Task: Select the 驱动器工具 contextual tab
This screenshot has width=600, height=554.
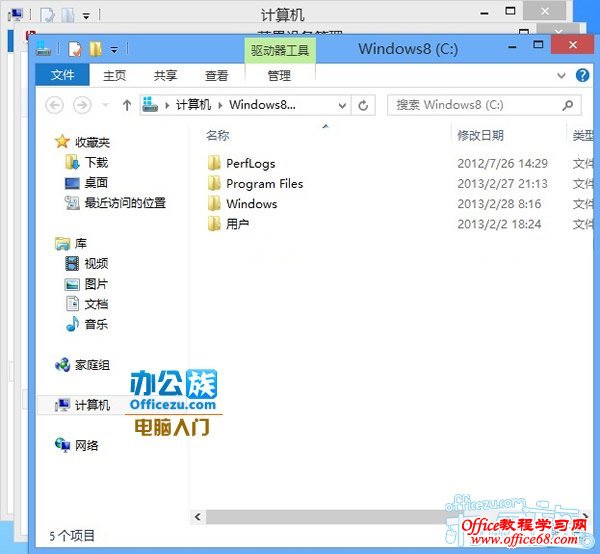Action: click(x=280, y=50)
